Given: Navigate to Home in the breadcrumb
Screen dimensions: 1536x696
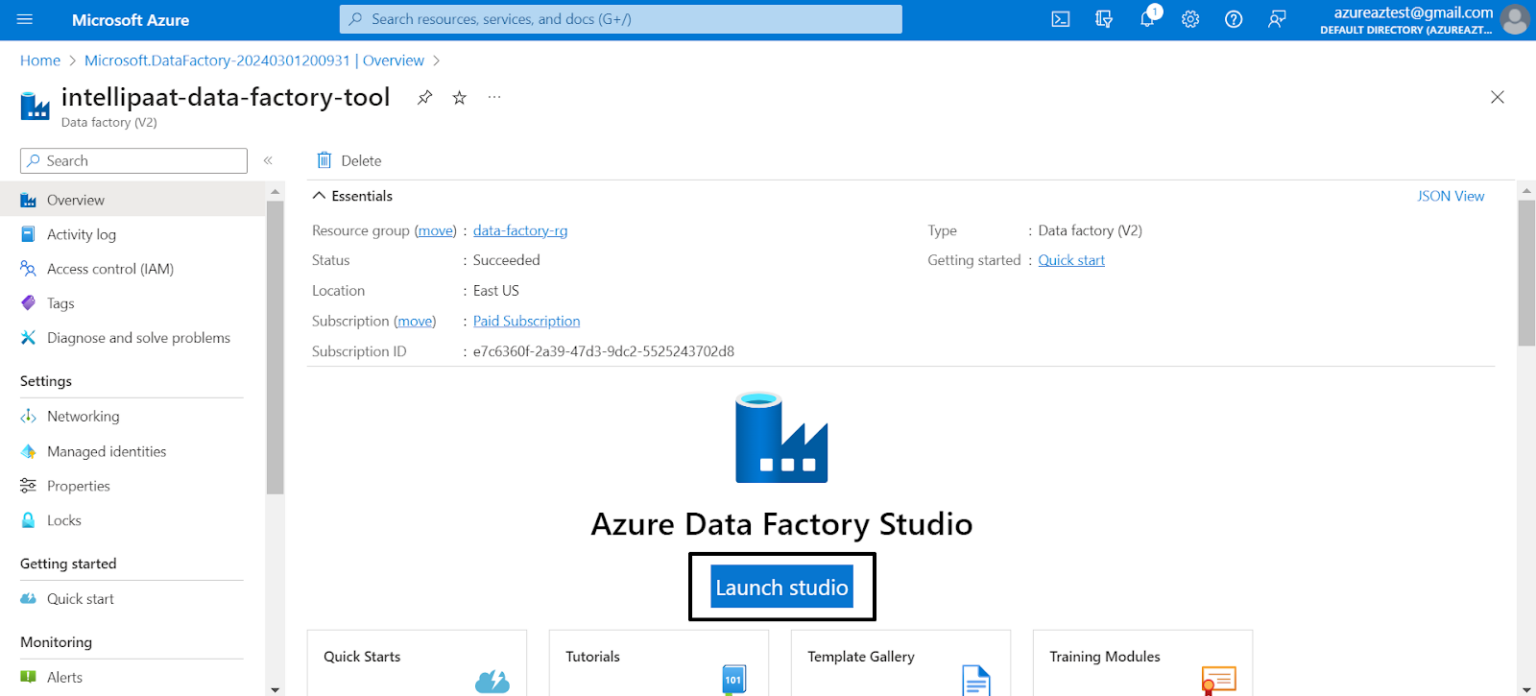Looking at the screenshot, I should (x=40, y=60).
